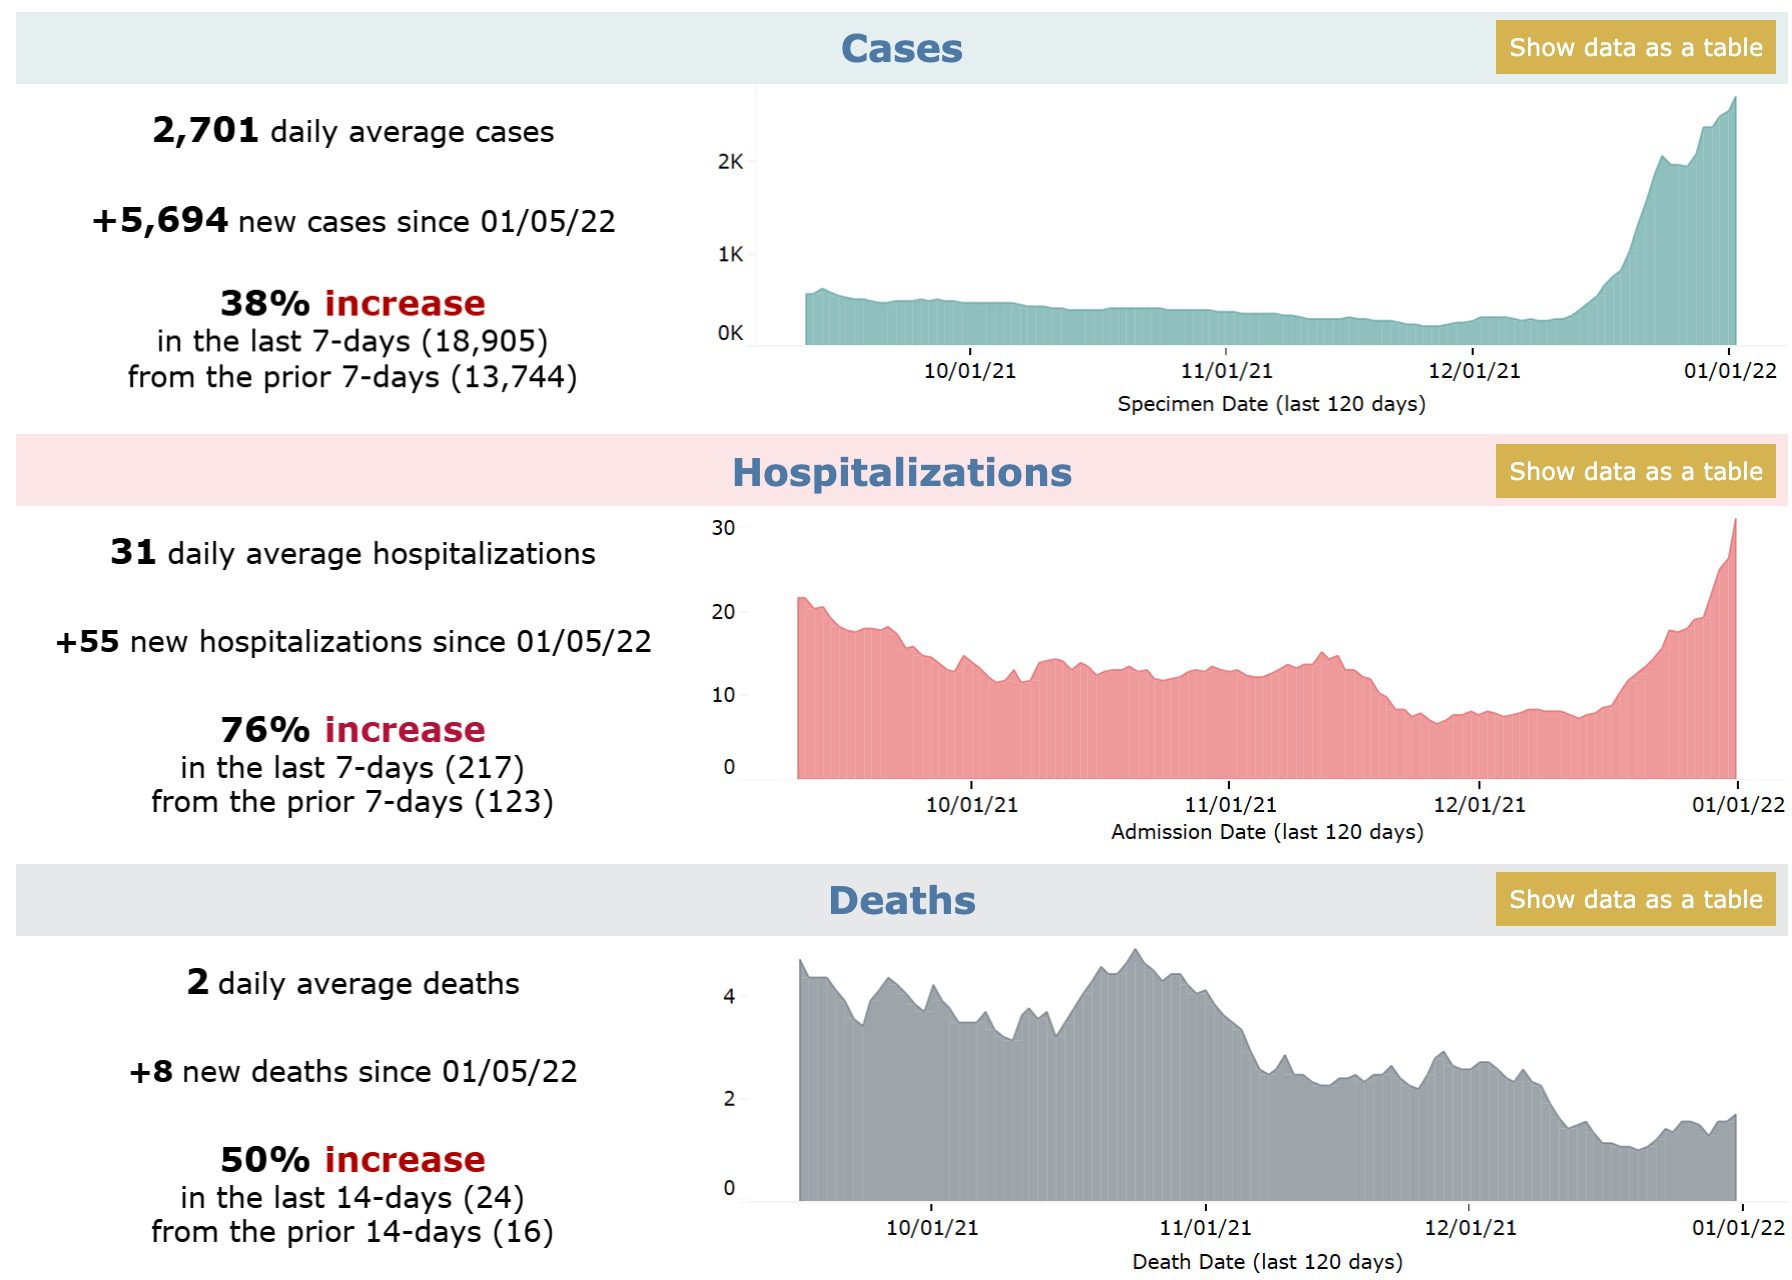Show Deaths data as a table

tap(1635, 899)
